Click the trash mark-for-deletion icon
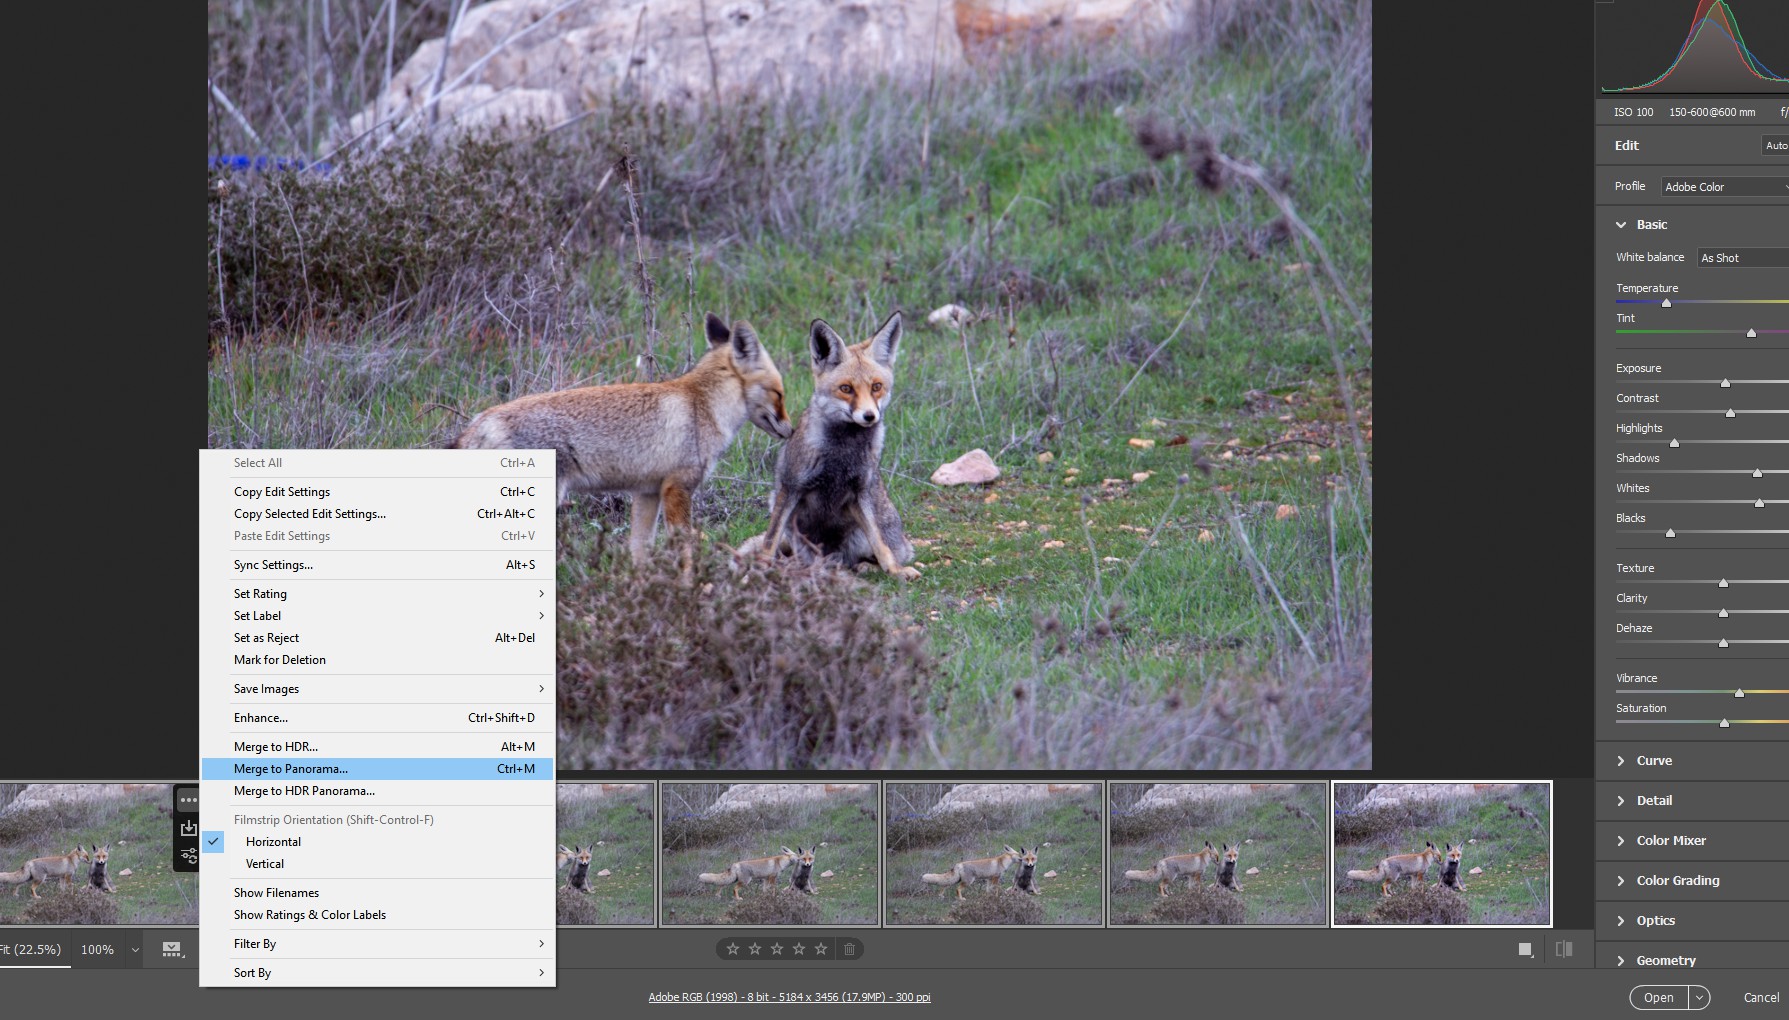 [x=849, y=949]
